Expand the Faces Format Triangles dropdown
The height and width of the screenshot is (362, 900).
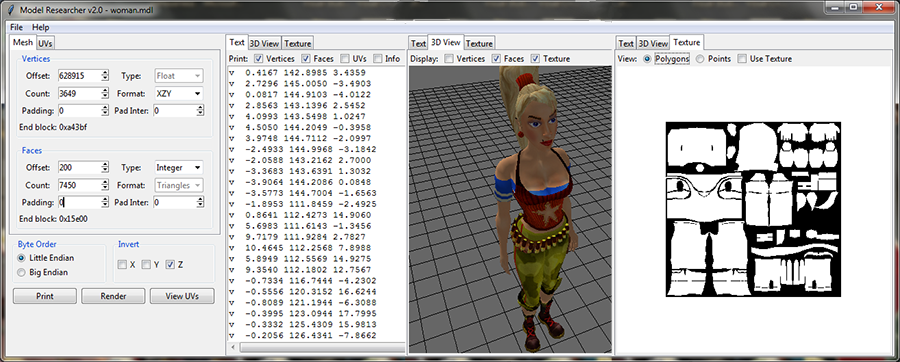tap(179, 185)
